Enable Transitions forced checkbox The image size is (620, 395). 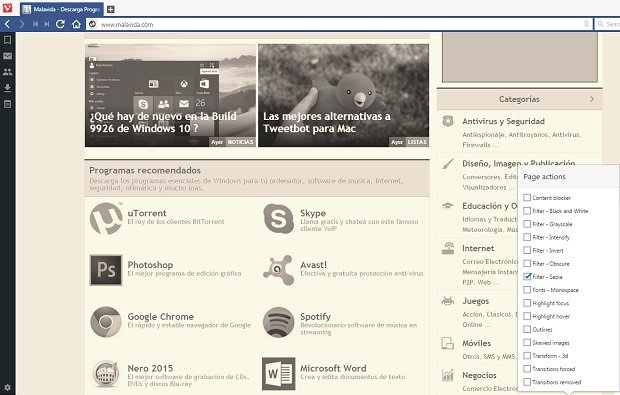pos(527,369)
